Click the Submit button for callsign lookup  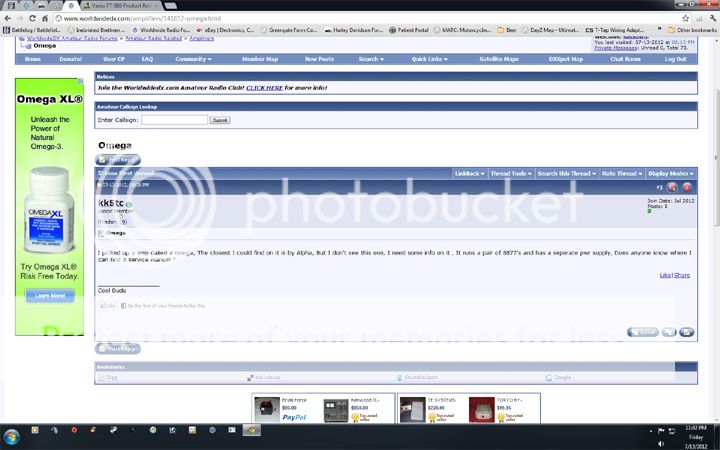pos(220,120)
